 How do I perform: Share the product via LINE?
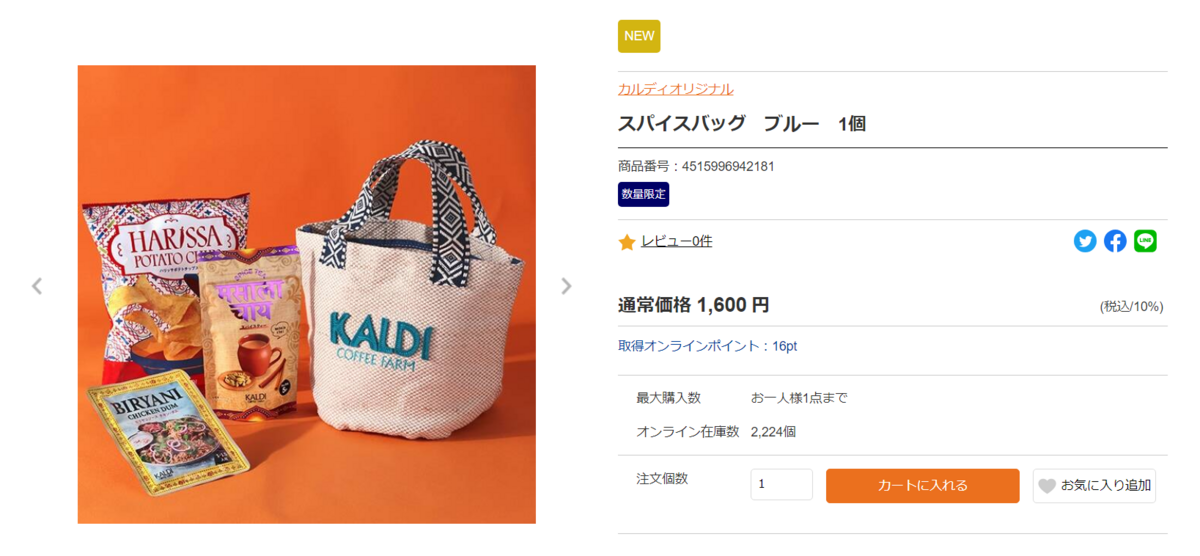(1145, 241)
